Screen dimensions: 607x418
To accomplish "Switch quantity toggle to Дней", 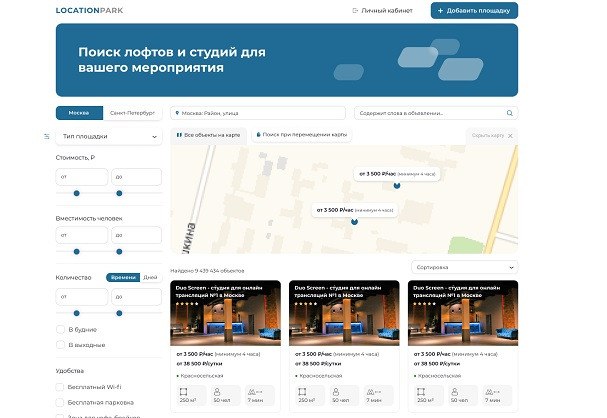I will coord(150,277).
